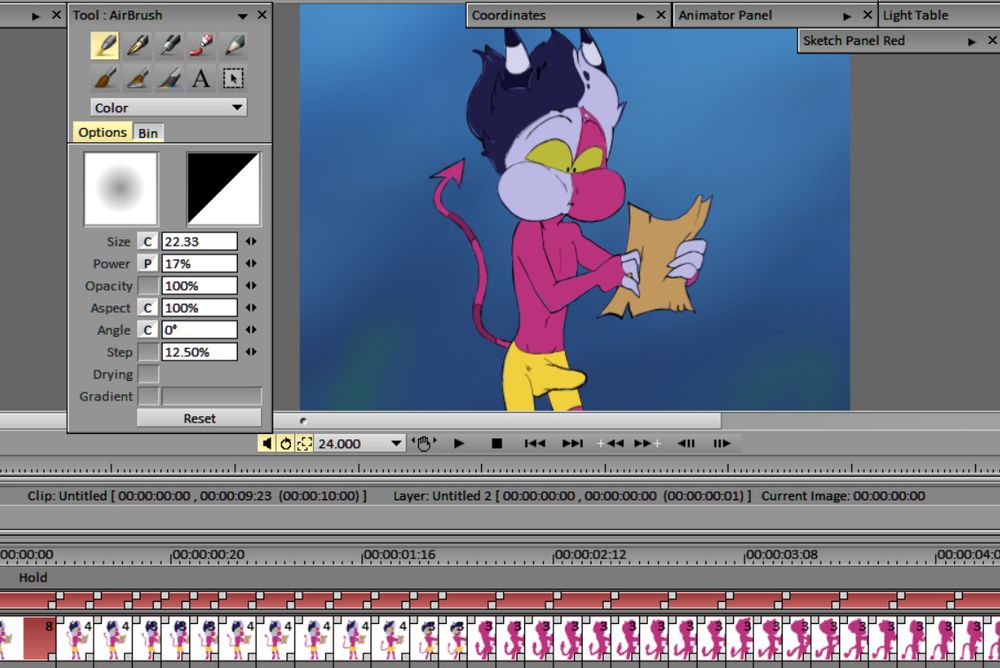Enable the Gradient checkbox
This screenshot has height=668, width=1000.
(148, 396)
